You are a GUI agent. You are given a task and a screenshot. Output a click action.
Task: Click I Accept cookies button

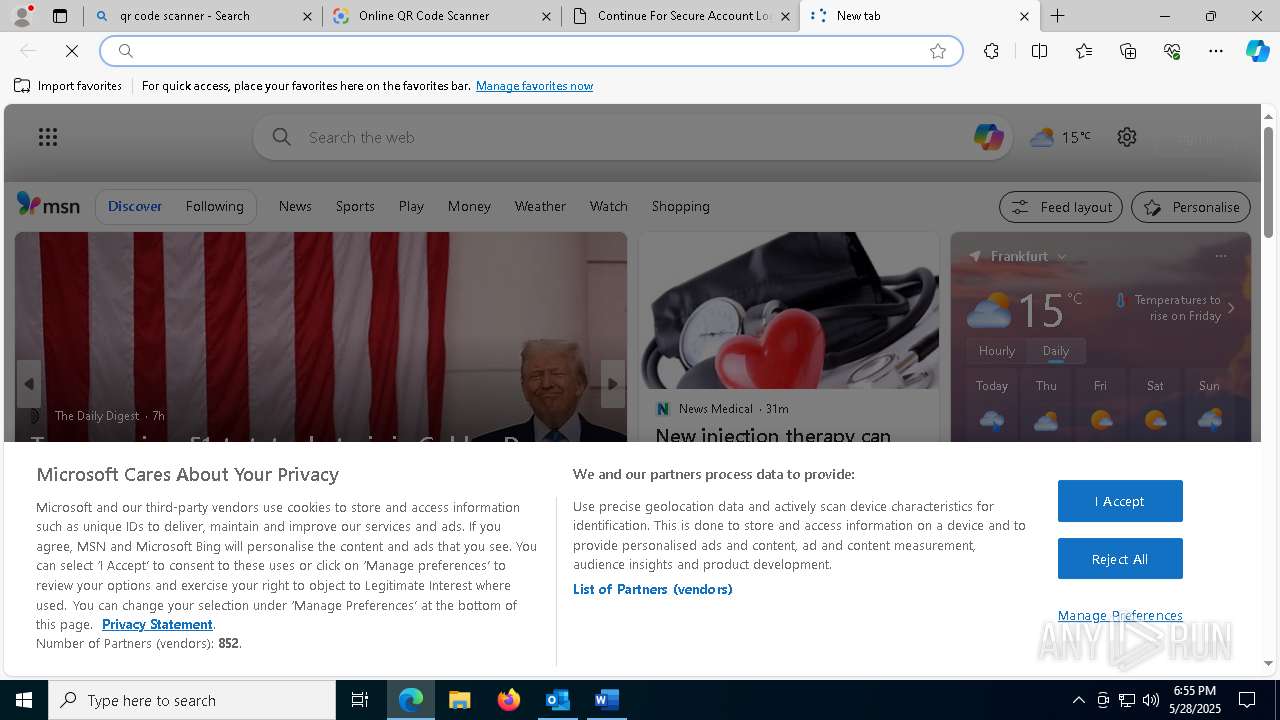pos(1120,501)
